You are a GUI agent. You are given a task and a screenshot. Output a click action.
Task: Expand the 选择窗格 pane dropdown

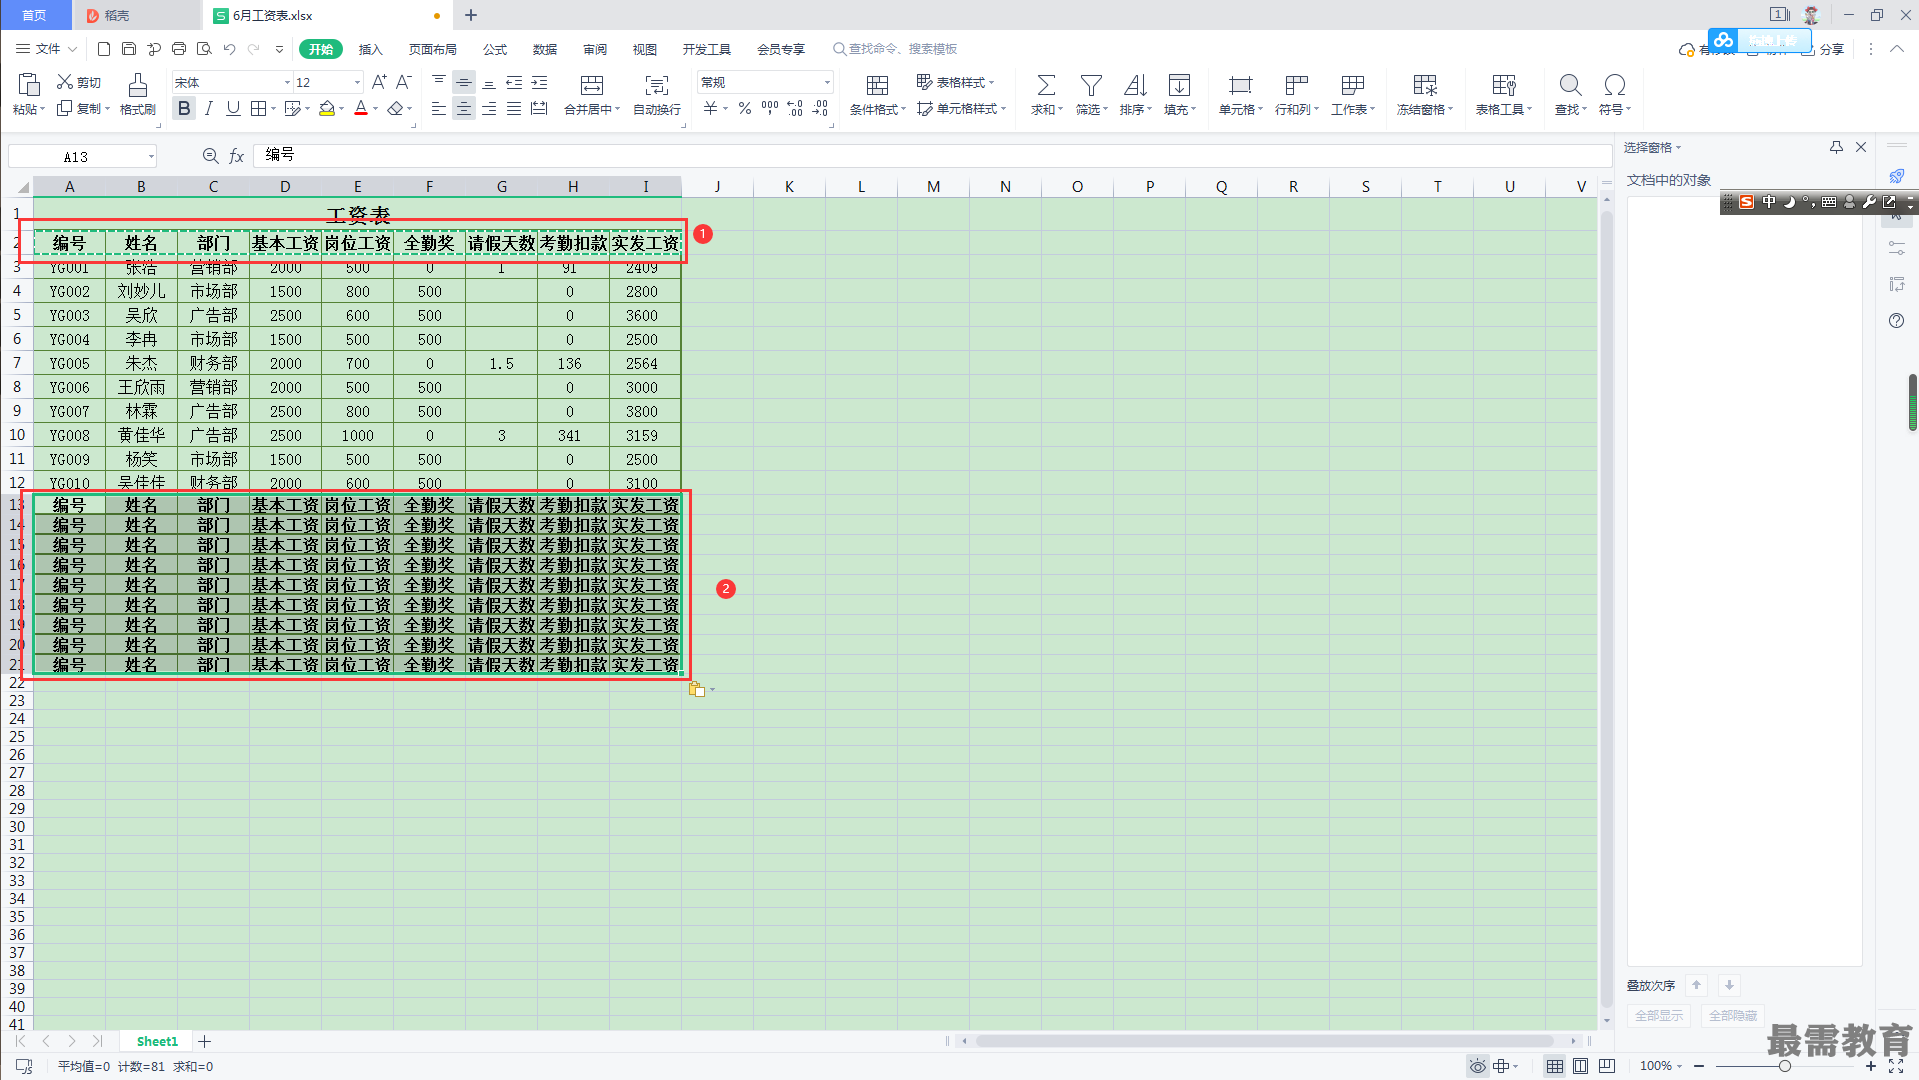point(1679,148)
